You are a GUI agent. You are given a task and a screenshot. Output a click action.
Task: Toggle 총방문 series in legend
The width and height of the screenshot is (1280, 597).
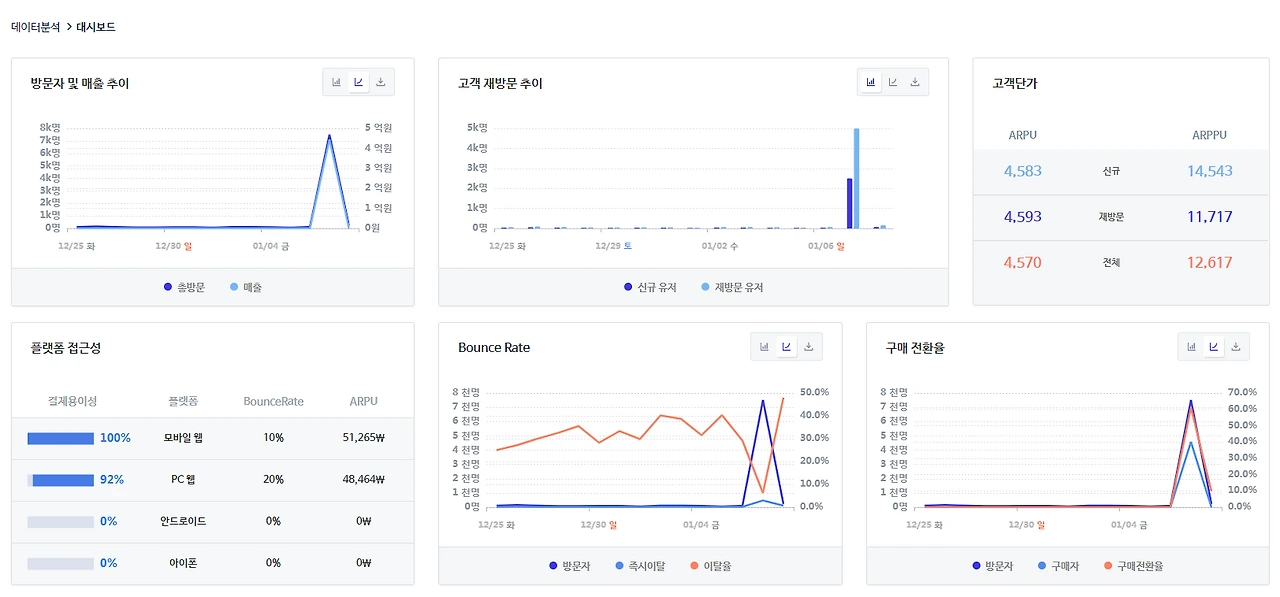pos(184,287)
